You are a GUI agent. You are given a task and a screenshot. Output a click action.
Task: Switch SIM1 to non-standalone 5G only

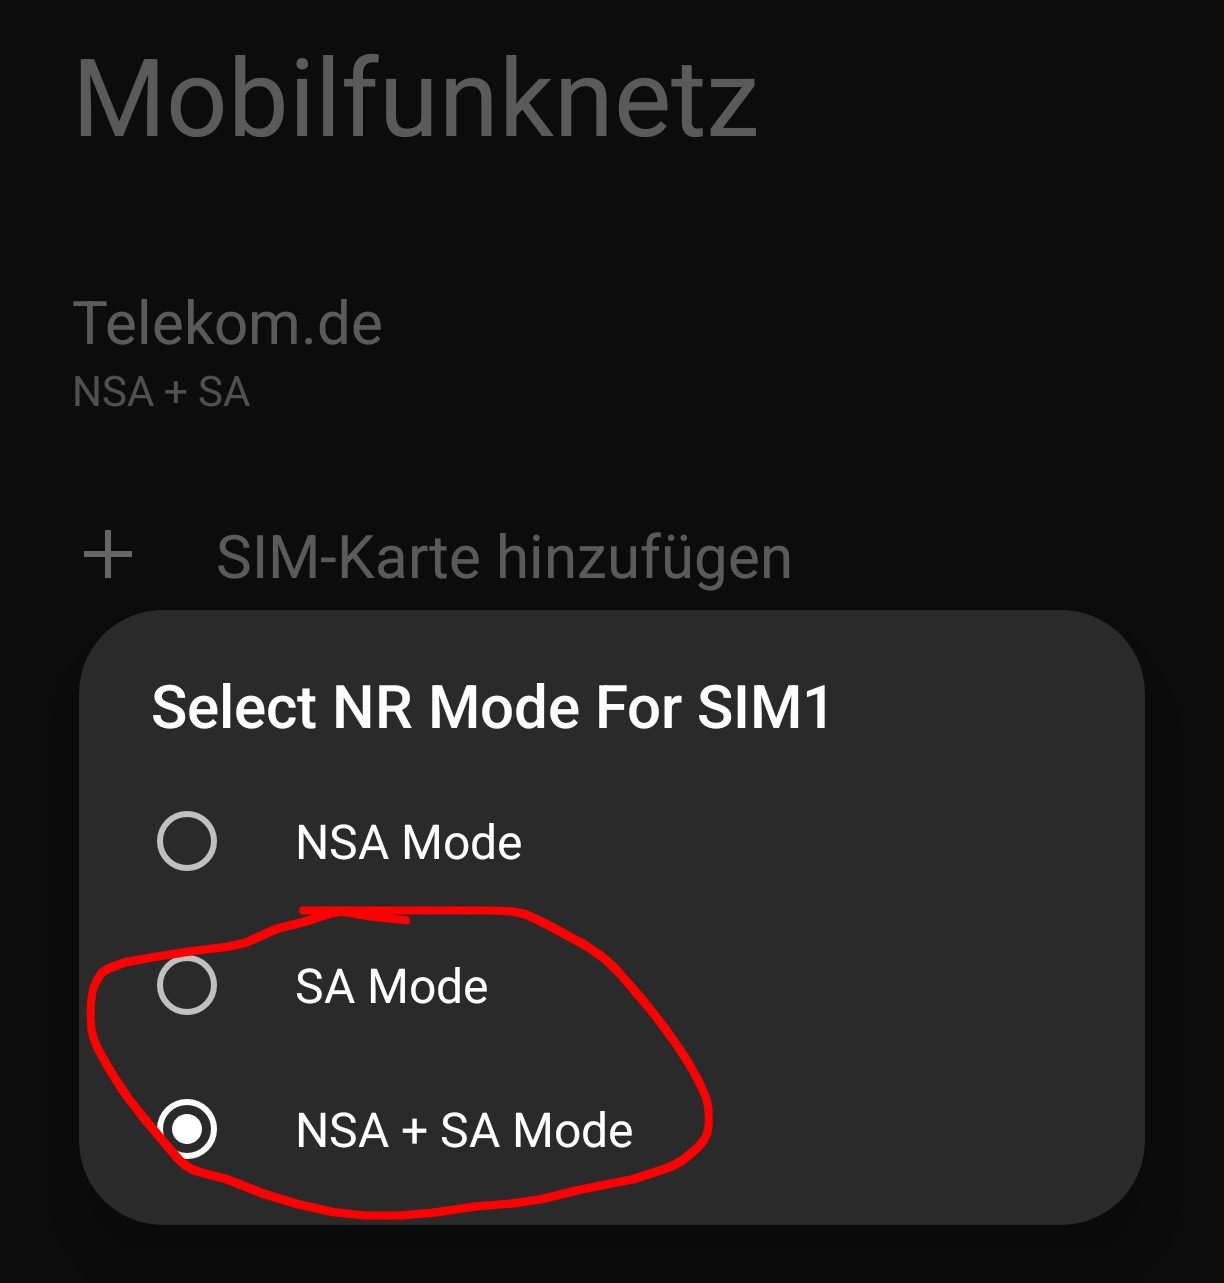[187, 841]
